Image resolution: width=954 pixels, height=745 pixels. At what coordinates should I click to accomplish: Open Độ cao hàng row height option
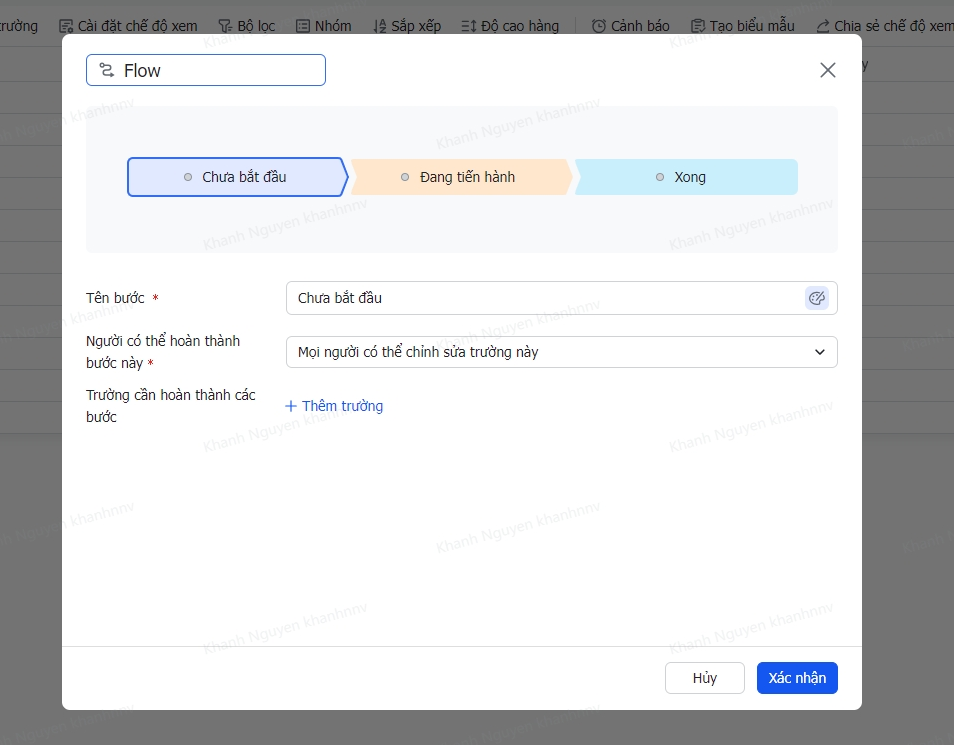[x=510, y=26]
